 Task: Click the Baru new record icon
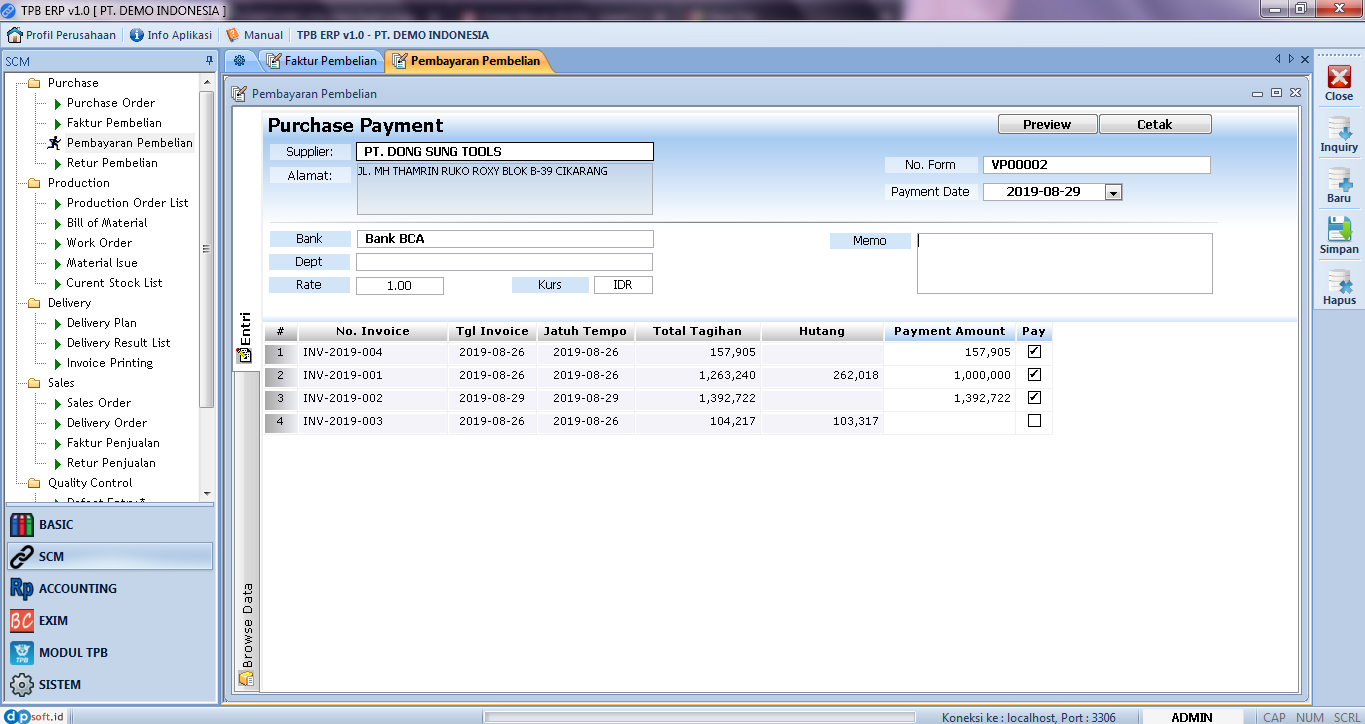[1339, 185]
